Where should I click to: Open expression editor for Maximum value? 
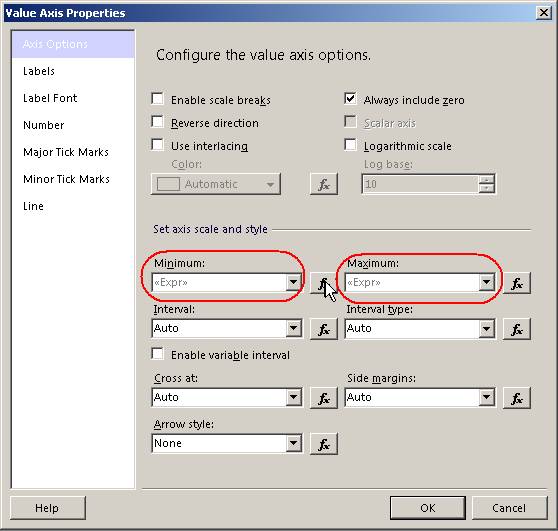[x=517, y=283]
